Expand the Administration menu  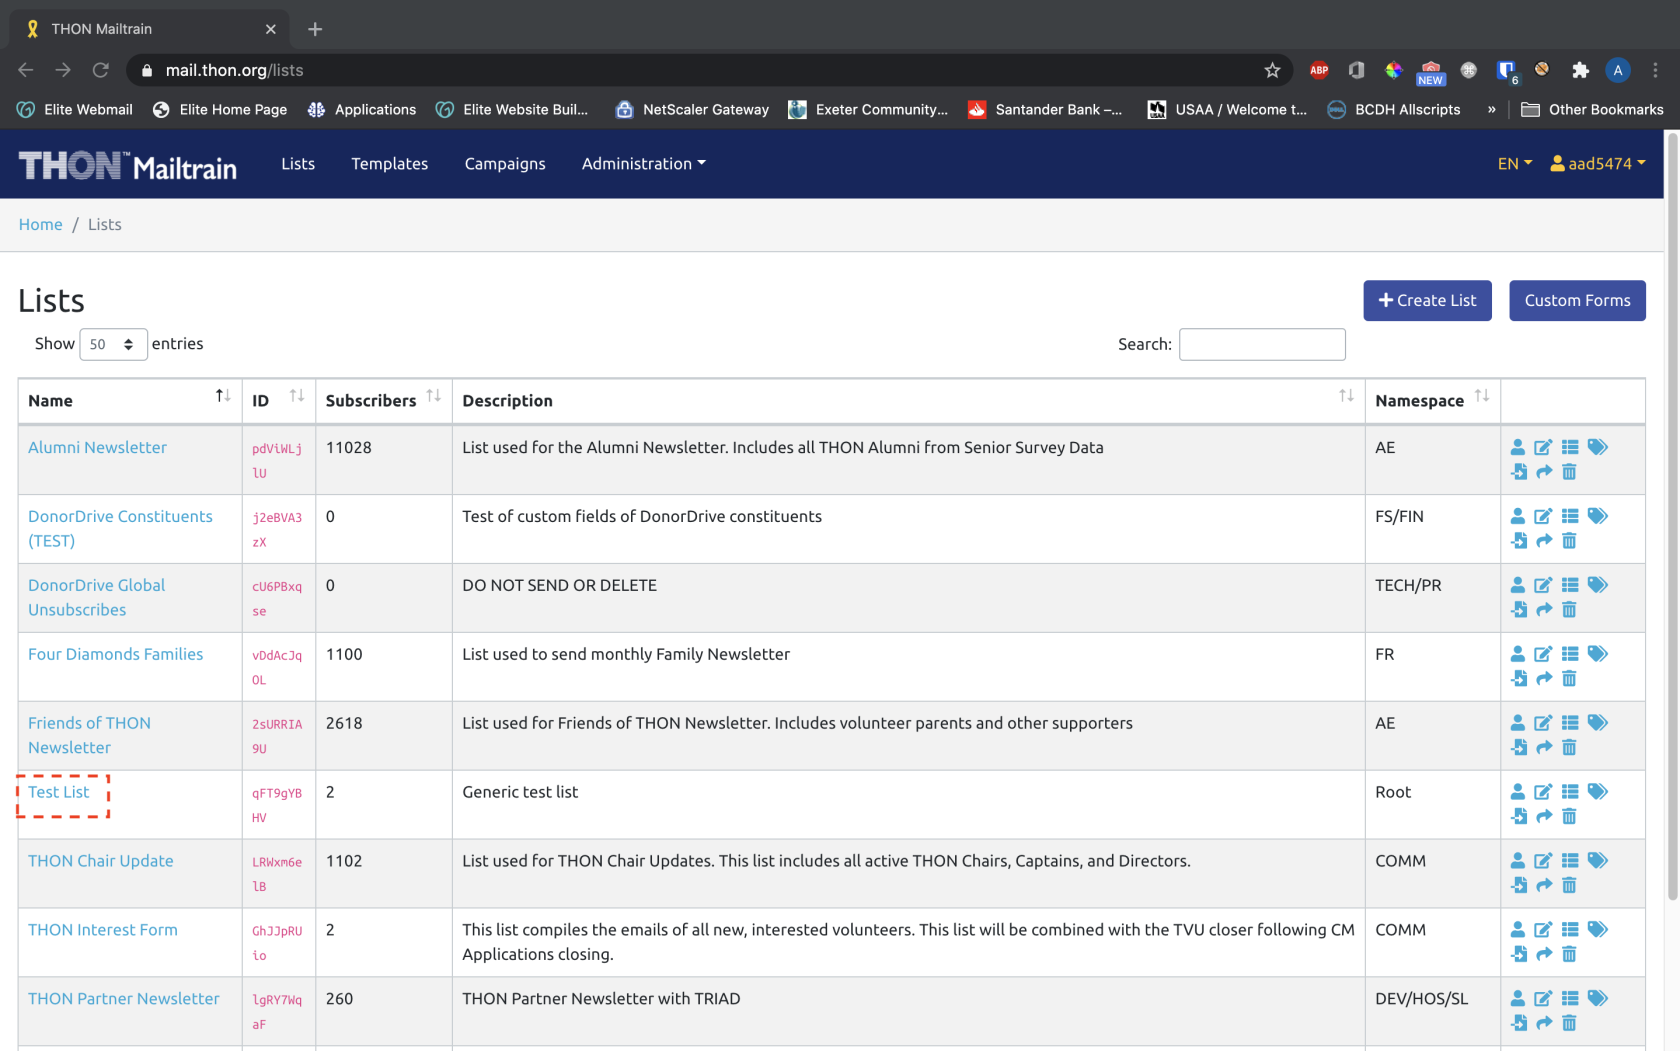pyautogui.click(x=644, y=163)
